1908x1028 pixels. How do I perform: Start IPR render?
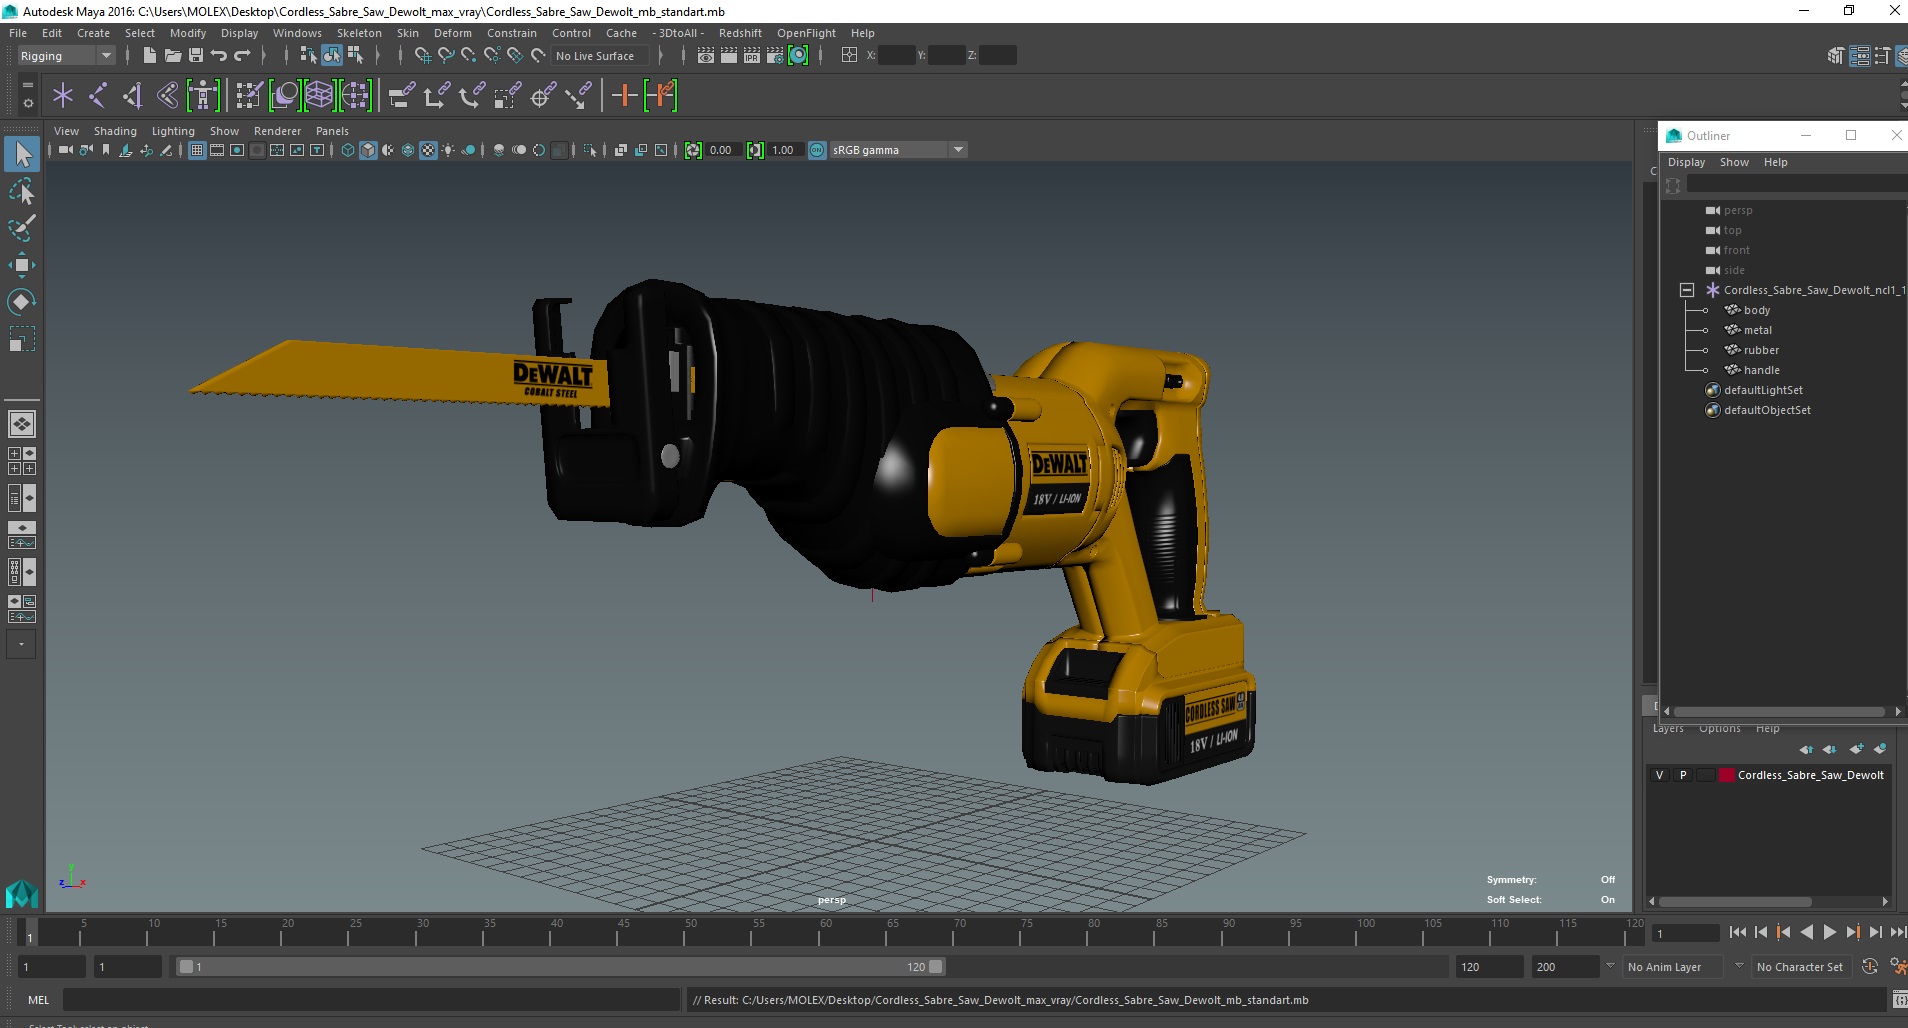point(752,56)
